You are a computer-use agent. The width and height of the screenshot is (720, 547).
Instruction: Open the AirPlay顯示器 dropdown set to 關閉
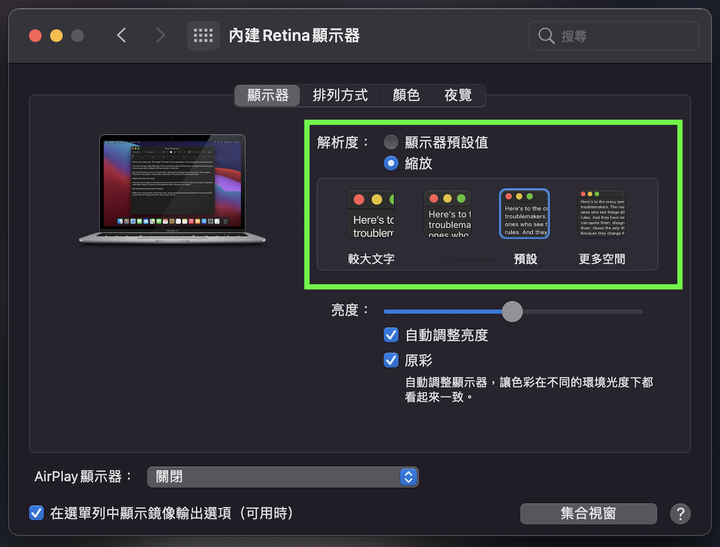click(x=283, y=477)
